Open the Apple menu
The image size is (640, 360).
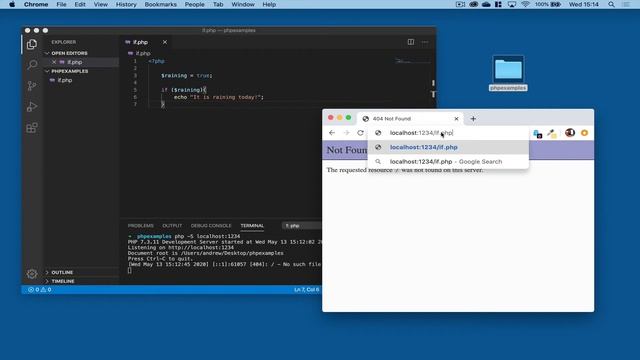click(x=12, y=4)
